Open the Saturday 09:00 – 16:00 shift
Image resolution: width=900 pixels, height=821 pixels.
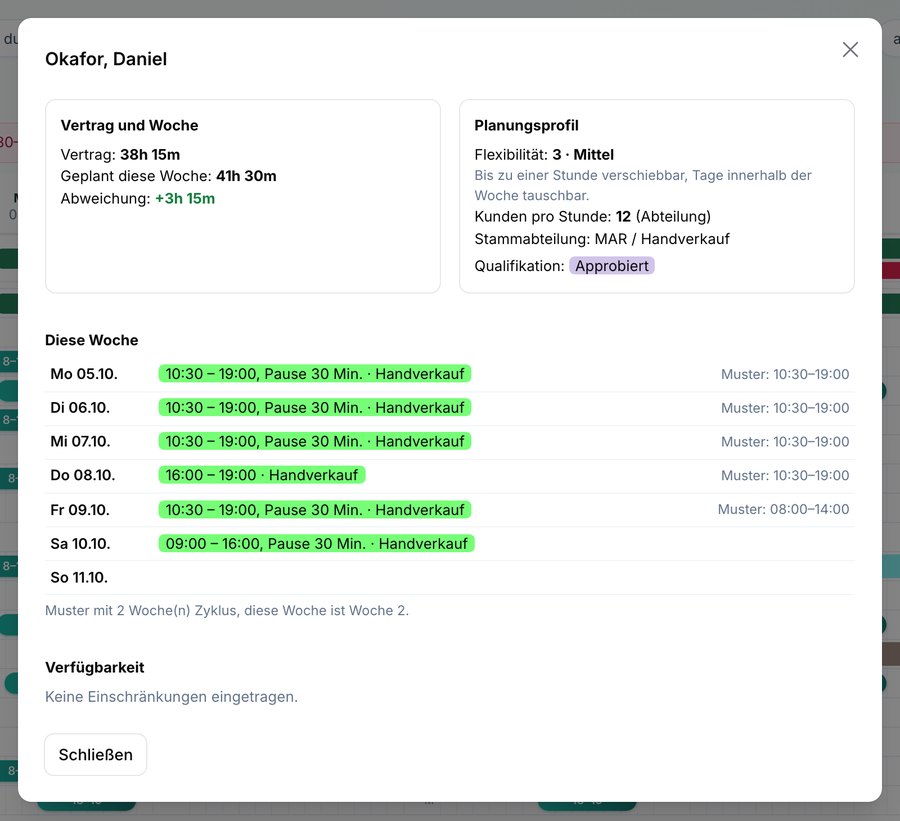tap(316, 544)
